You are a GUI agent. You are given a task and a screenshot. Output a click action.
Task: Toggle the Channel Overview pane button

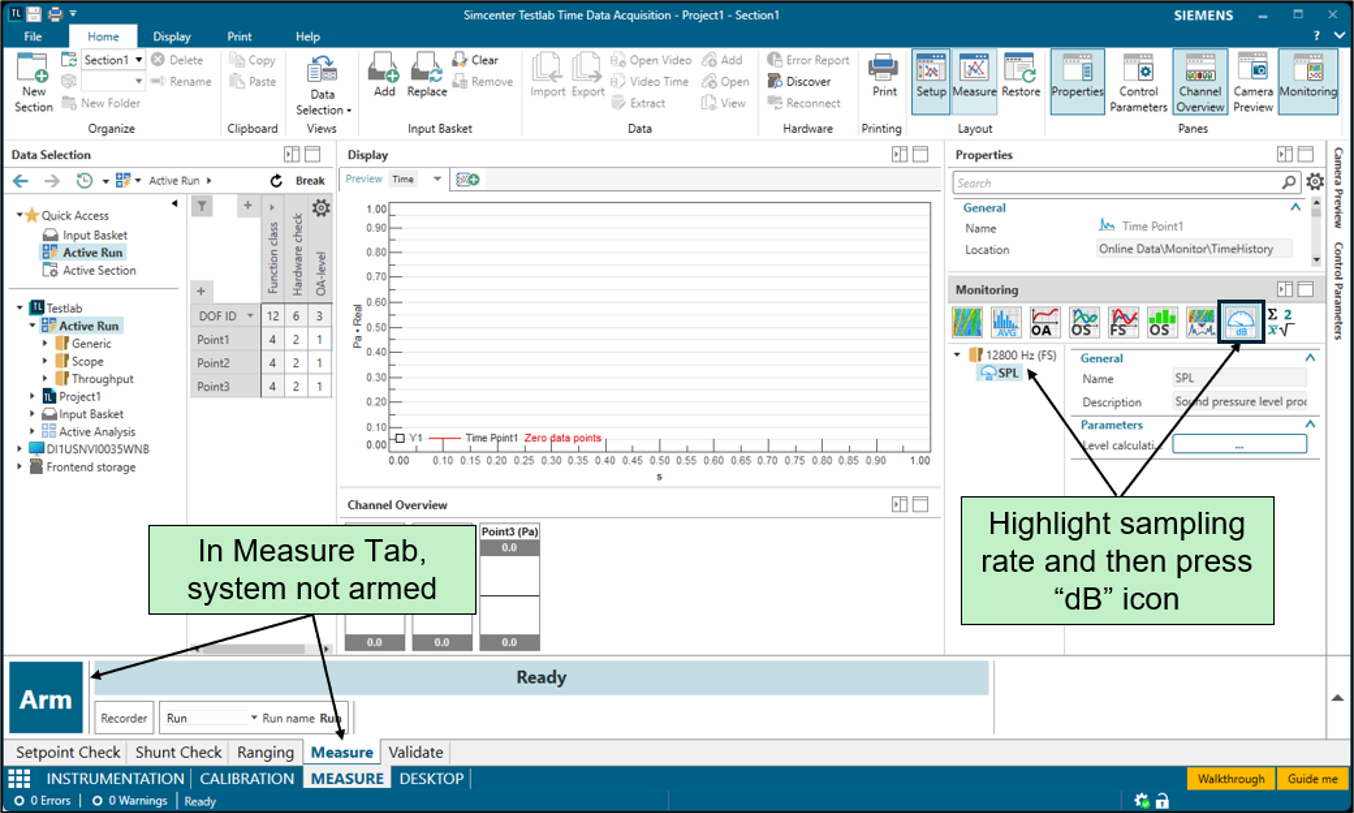click(x=1200, y=82)
